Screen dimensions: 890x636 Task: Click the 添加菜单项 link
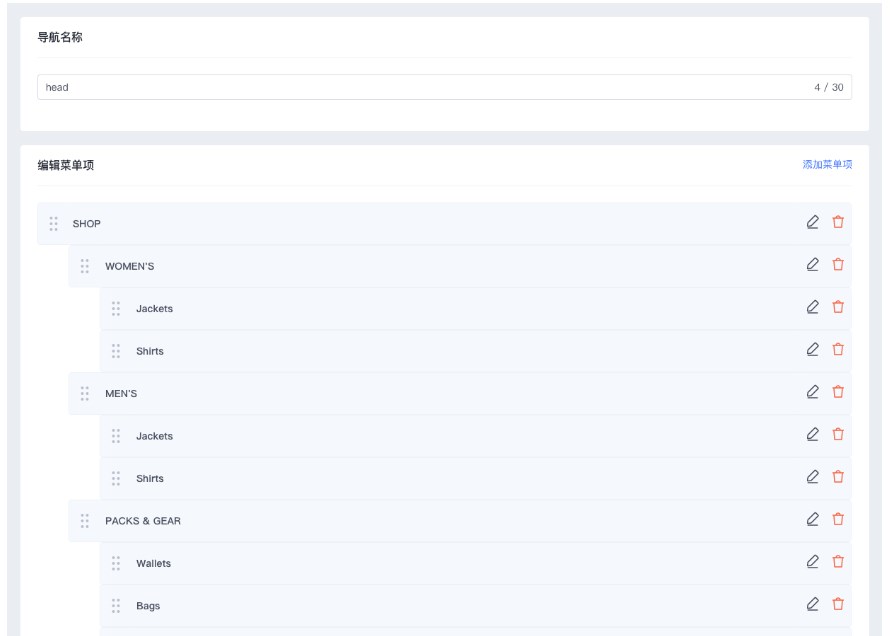(827, 165)
